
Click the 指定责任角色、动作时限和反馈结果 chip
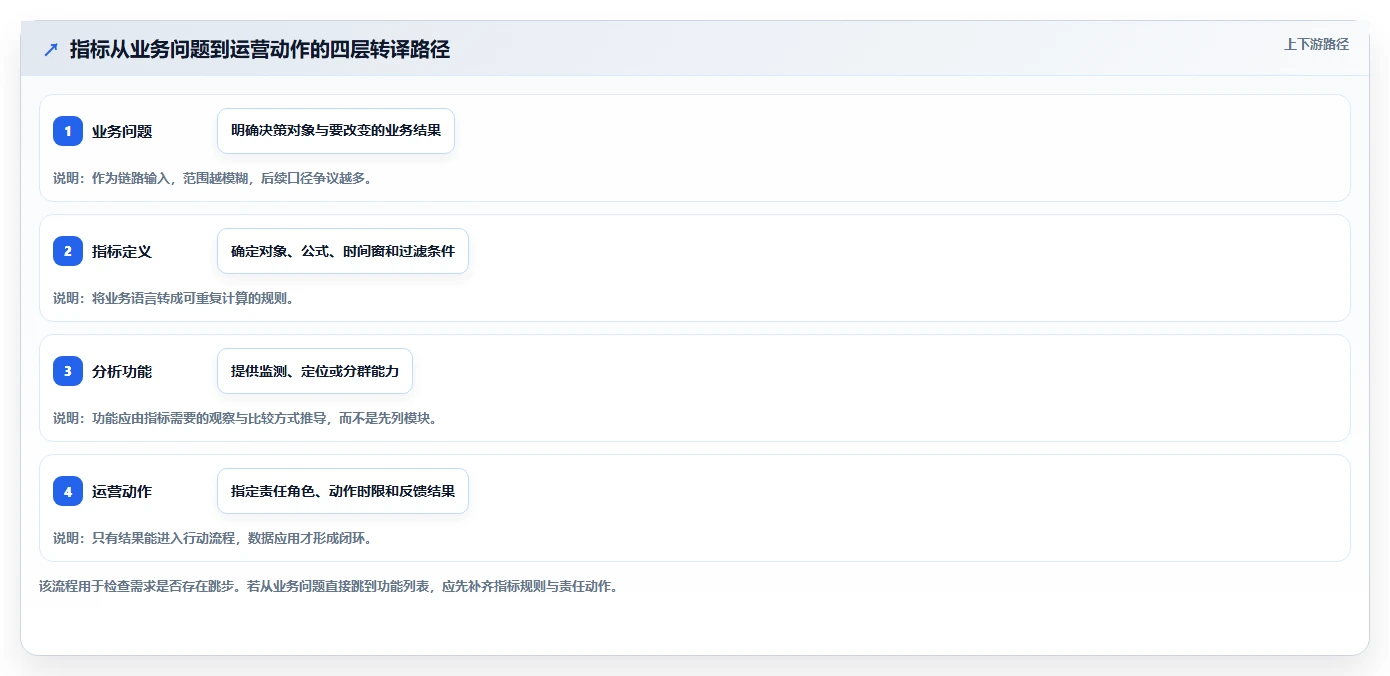[x=343, y=491]
